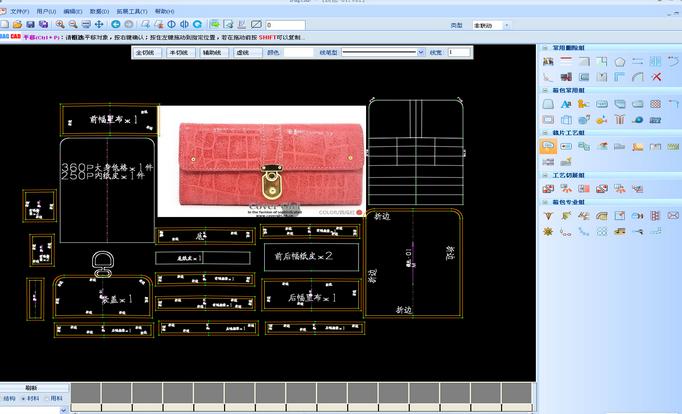Screen dimensions: 682x414
Task: Select the inverted triangle V tool icon
Action: 548,216
